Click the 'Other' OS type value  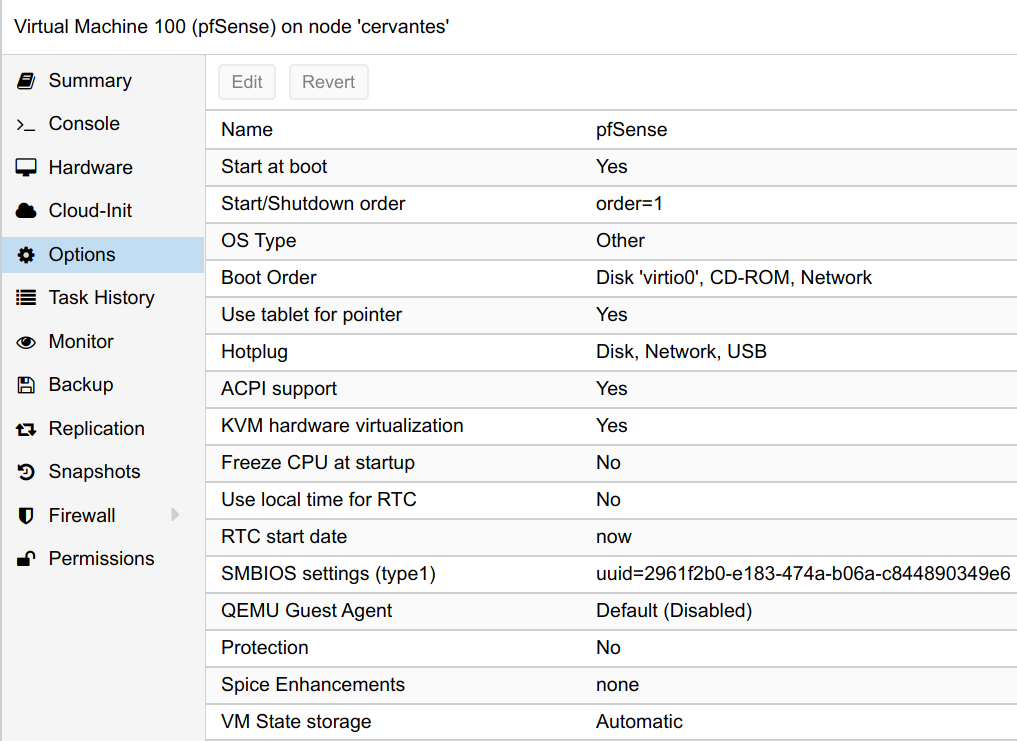coord(620,241)
